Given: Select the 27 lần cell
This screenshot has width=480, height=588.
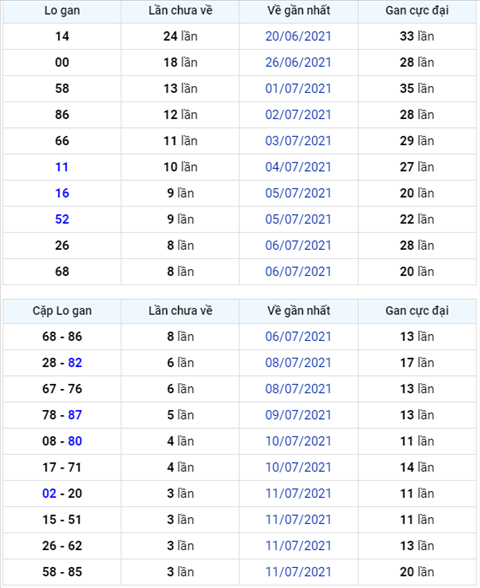Looking at the screenshot, I should tap(417, 167).
